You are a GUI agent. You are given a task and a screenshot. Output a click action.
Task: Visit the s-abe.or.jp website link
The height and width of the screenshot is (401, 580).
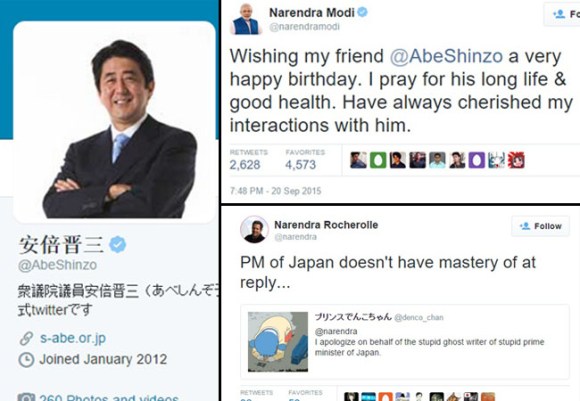[73, 338]
